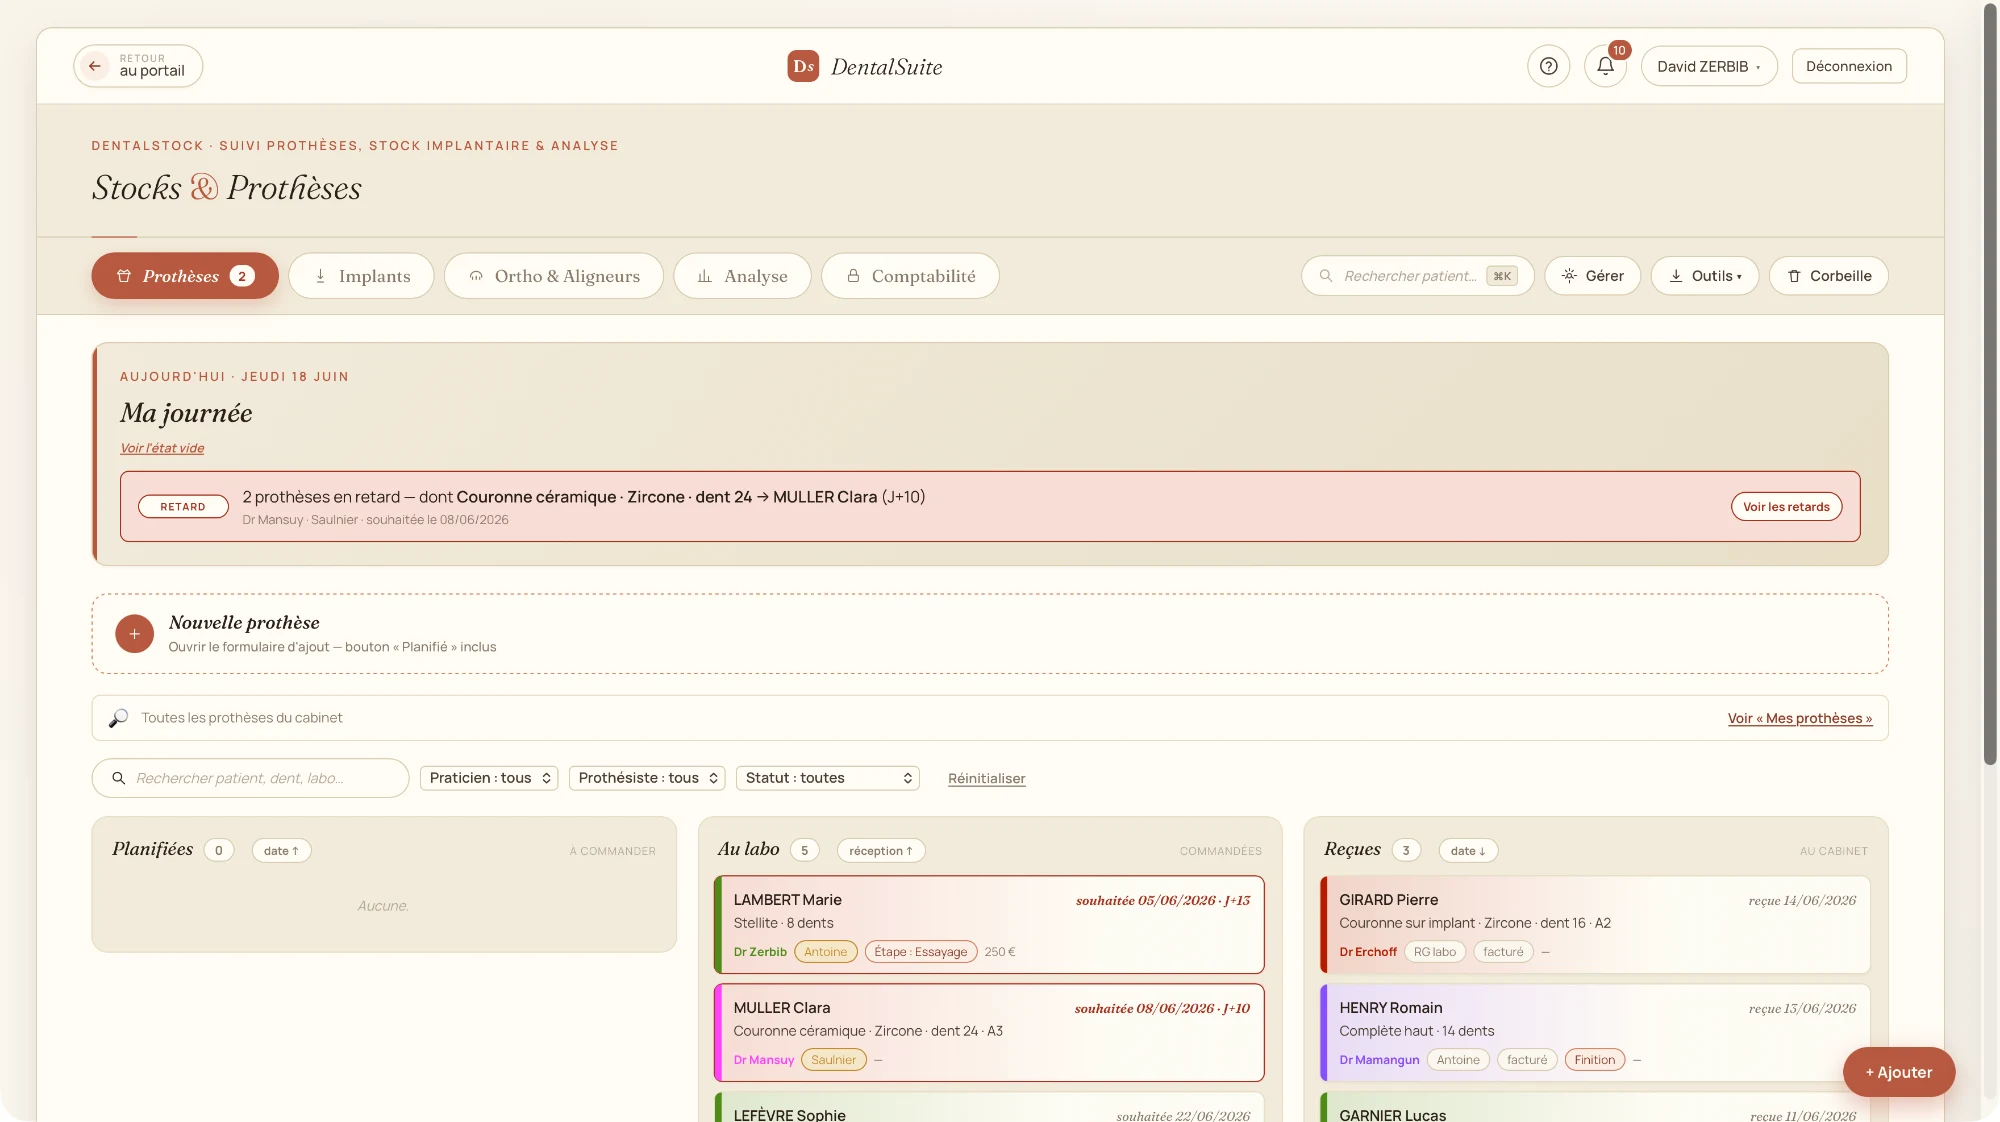The image size is (2000, 1122).
Task: Click the Déconnexion button
Action: click(x=1849, y=66)
